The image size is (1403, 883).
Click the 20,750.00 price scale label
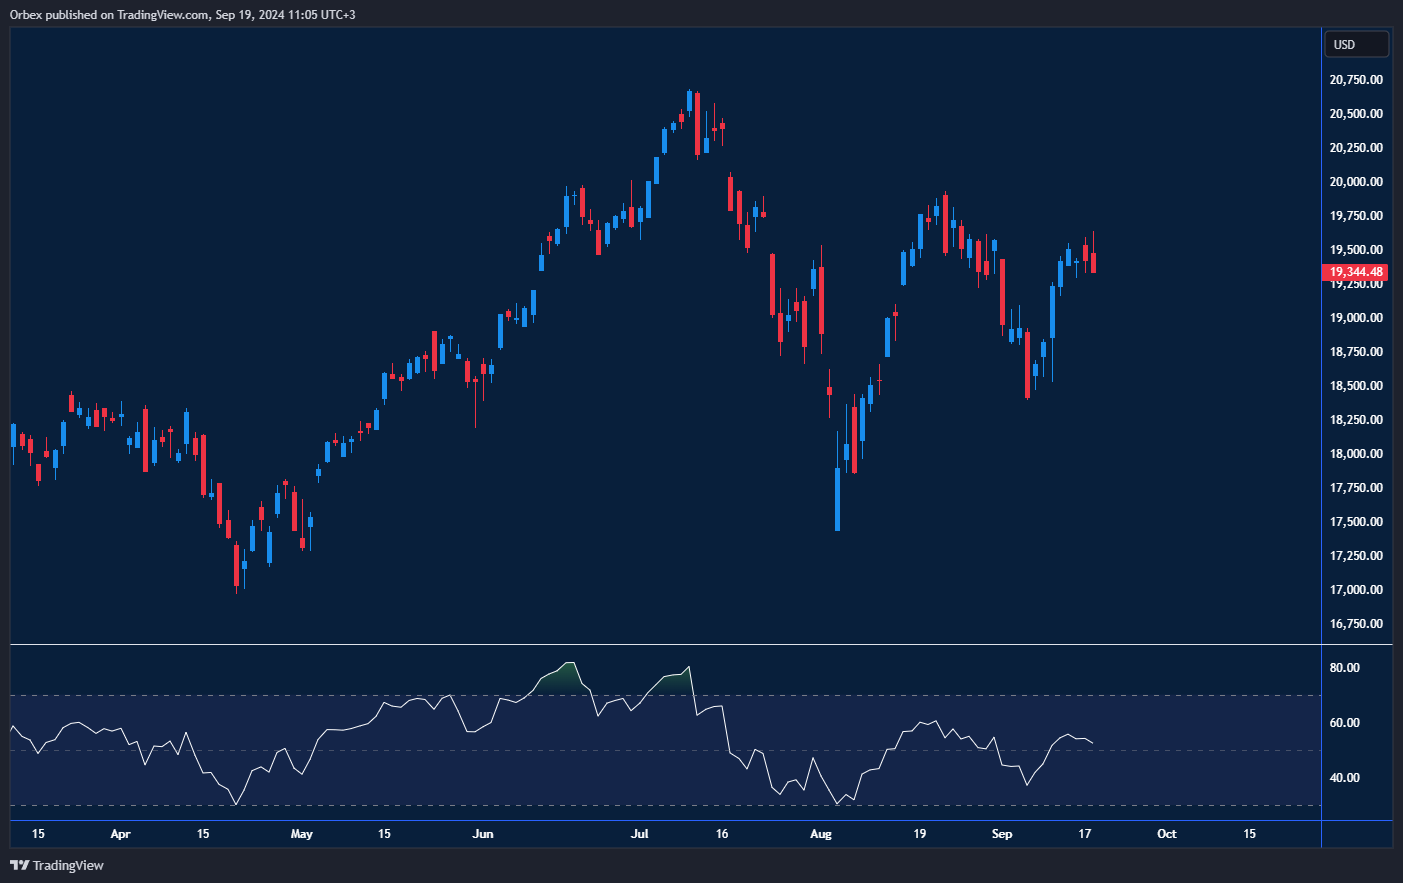point(1356,79)
